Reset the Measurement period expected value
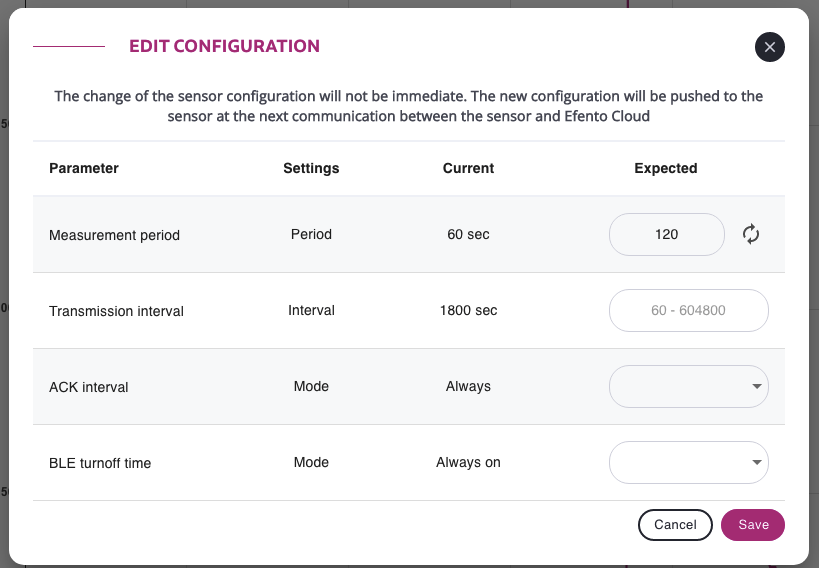 click(x=751, y=234)
